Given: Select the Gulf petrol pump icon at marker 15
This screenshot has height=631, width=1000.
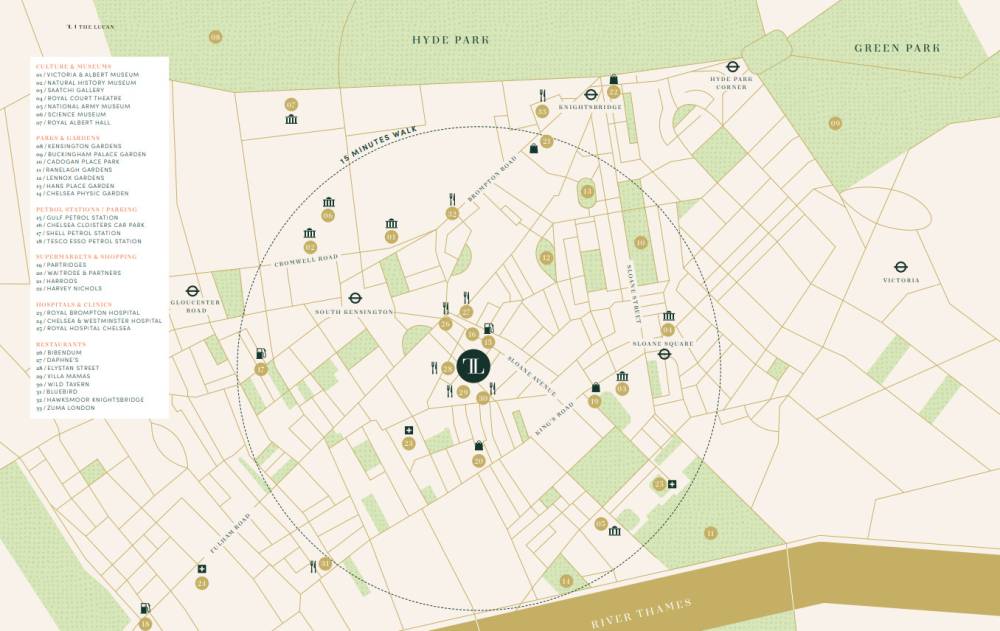Looking at the screenshot, I should [489, 329].
